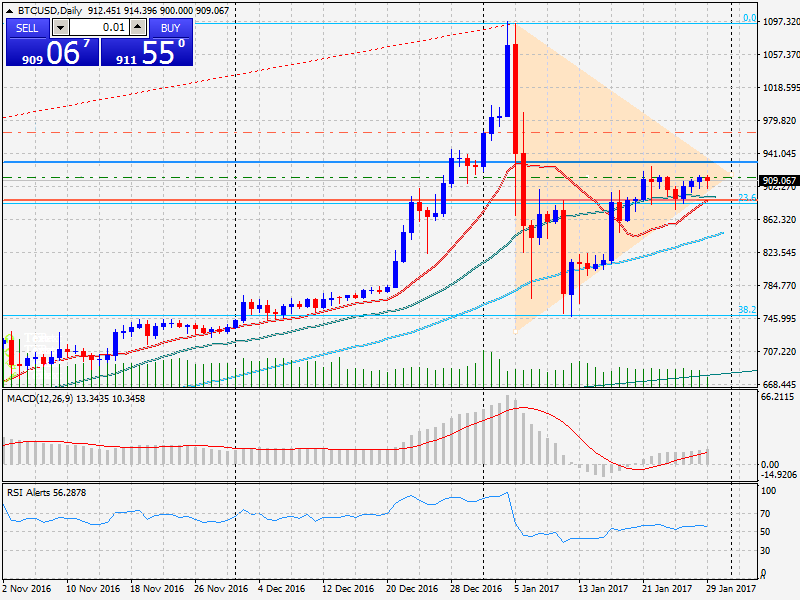Click the 0.0 Fibonacci level label

tap(749, 18)
